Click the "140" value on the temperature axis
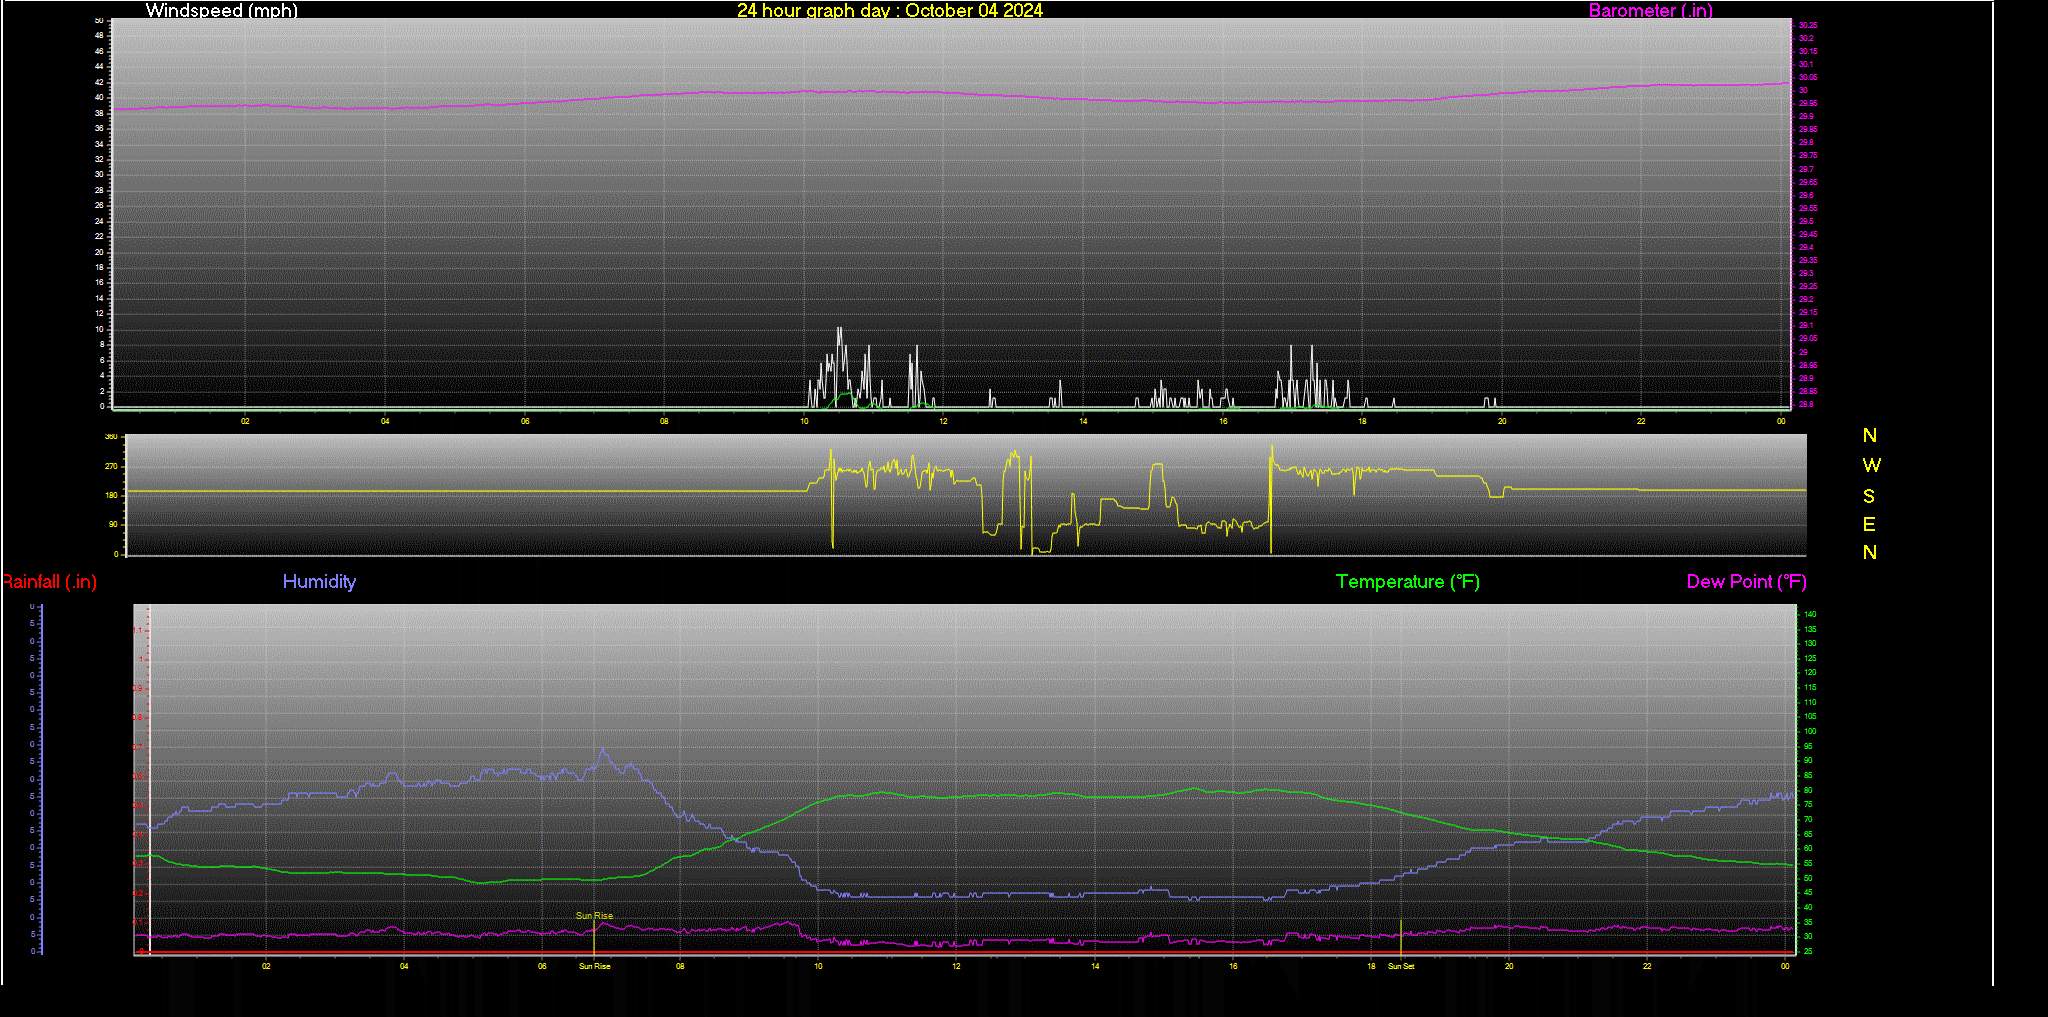Image resolution: width=2048 pixels, height=1017 pixels. click(x=1810, y=614)
